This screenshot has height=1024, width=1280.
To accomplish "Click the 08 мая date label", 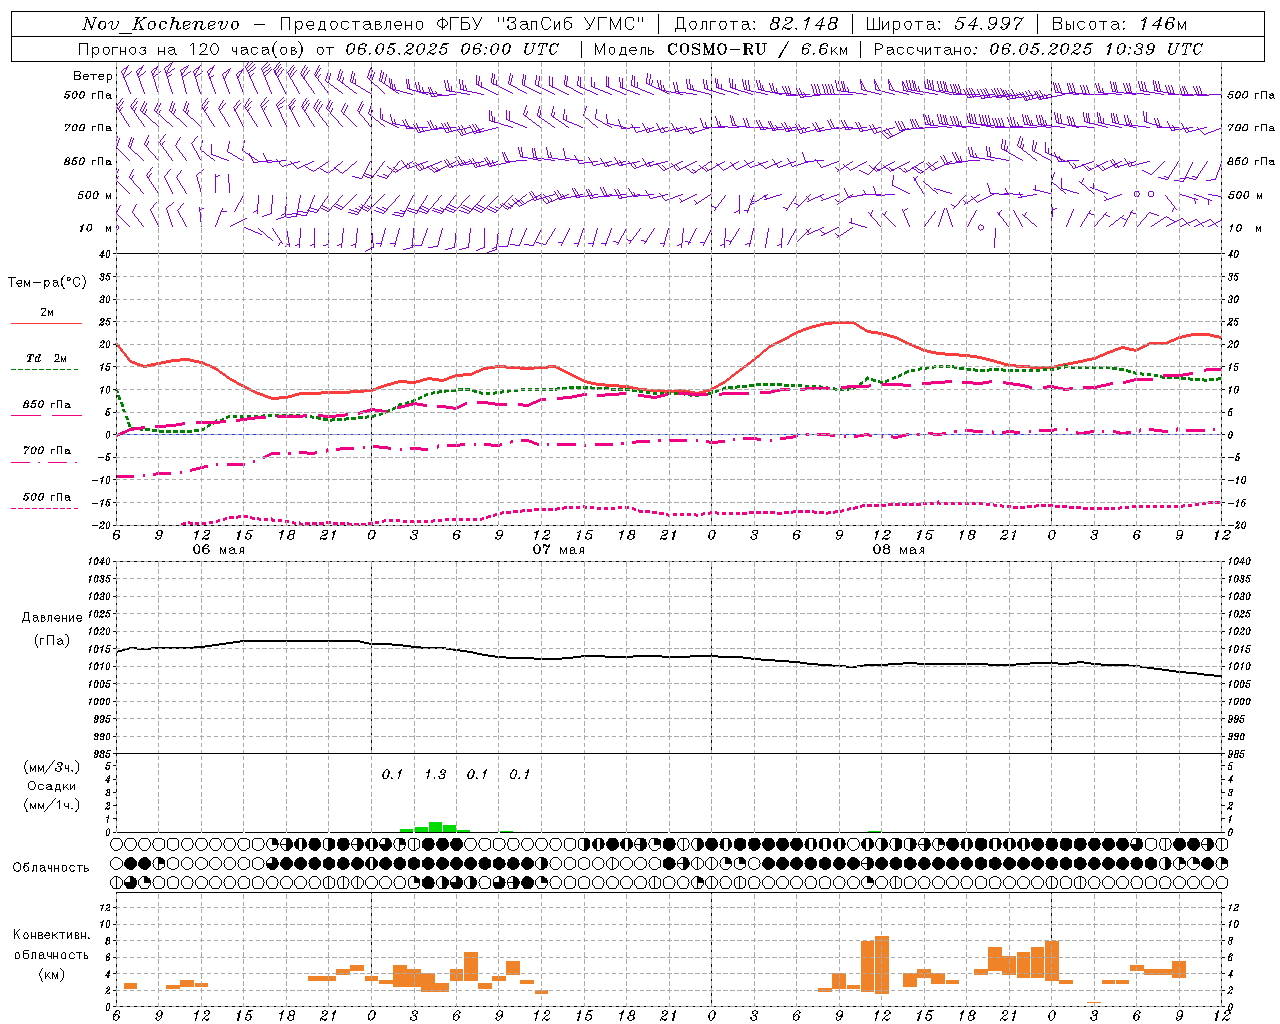I will (x=899, y=550).
